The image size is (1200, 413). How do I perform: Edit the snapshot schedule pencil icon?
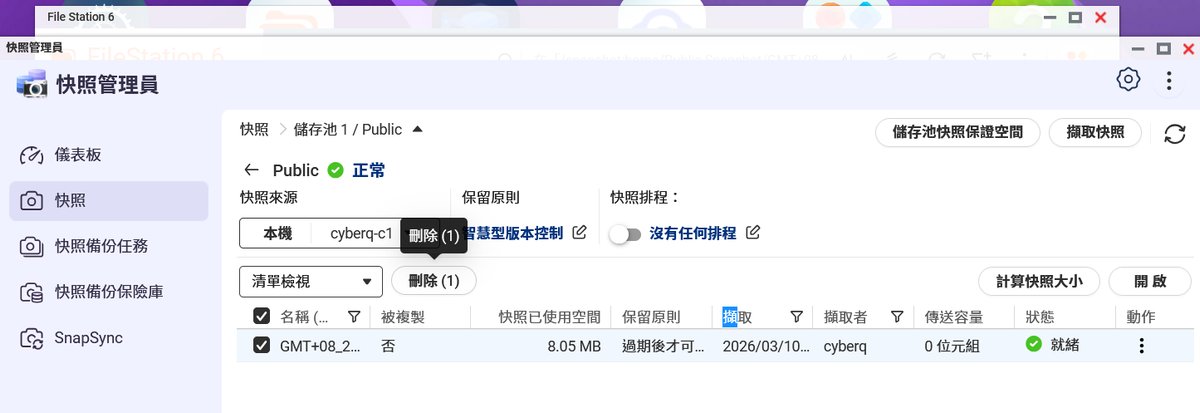click(753, 233)
